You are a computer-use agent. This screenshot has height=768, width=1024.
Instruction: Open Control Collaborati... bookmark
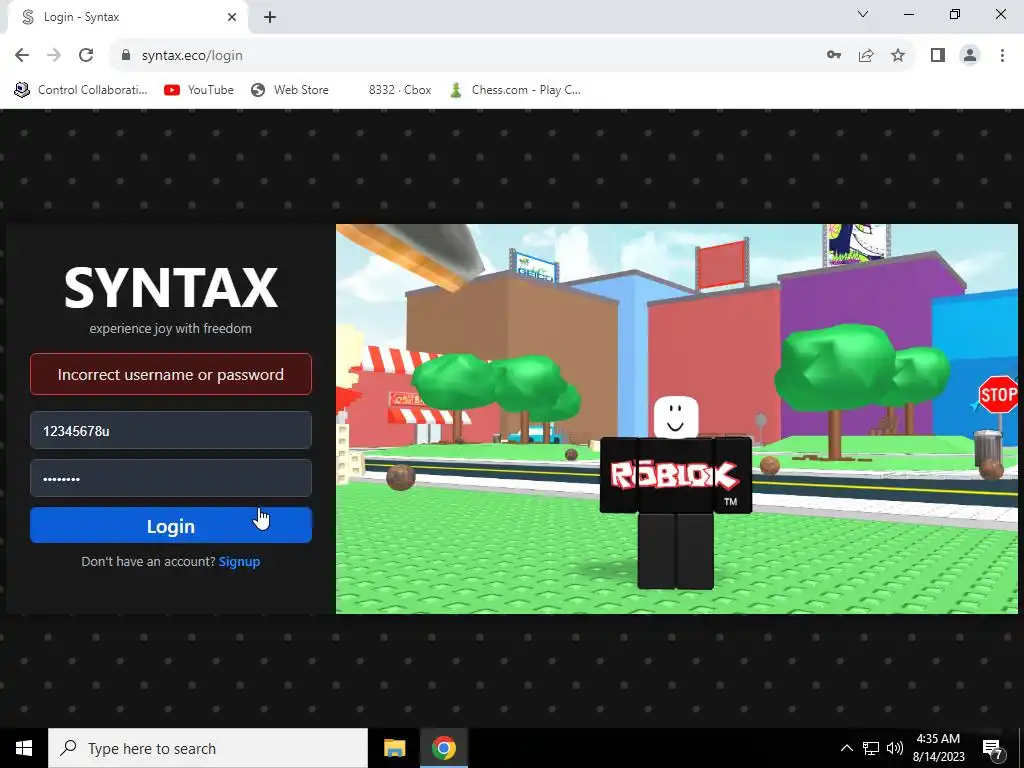82,90
